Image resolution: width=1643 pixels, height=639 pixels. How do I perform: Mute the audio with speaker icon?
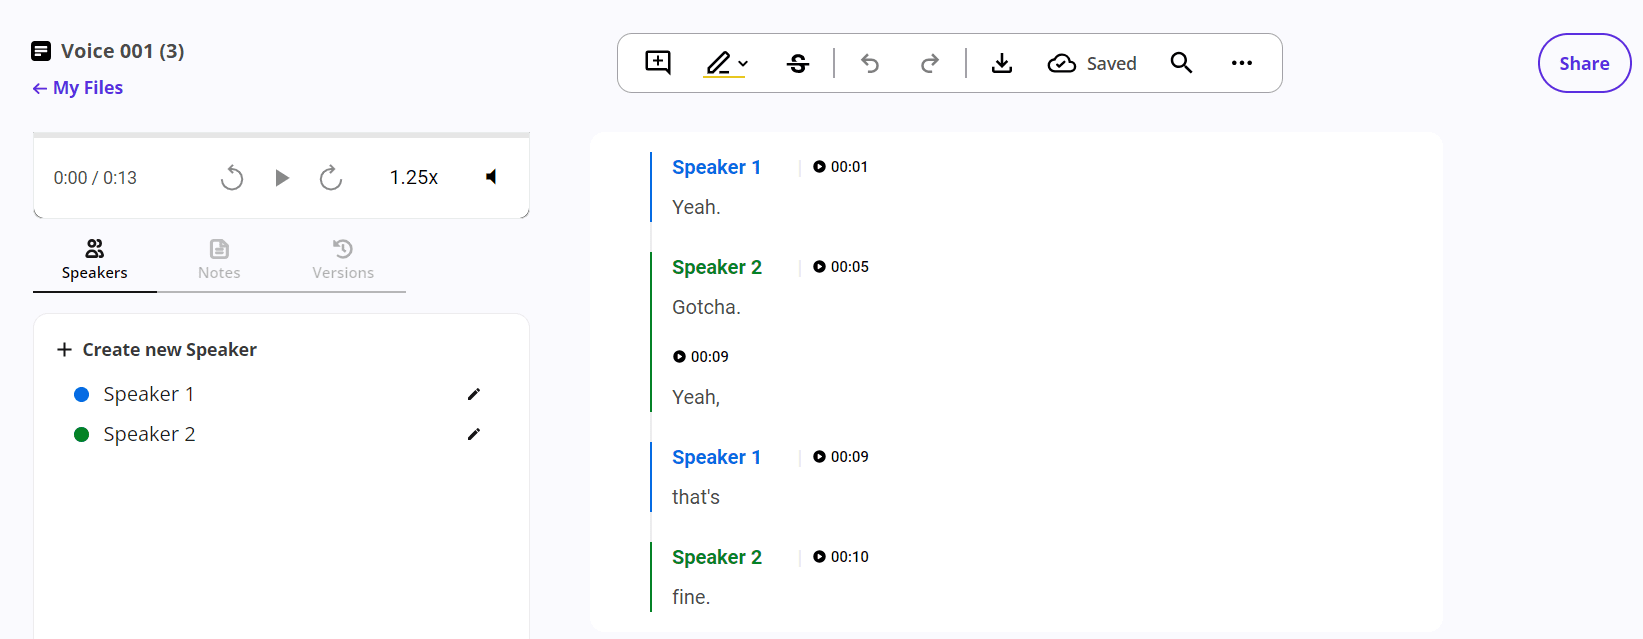tap(491, 177)
